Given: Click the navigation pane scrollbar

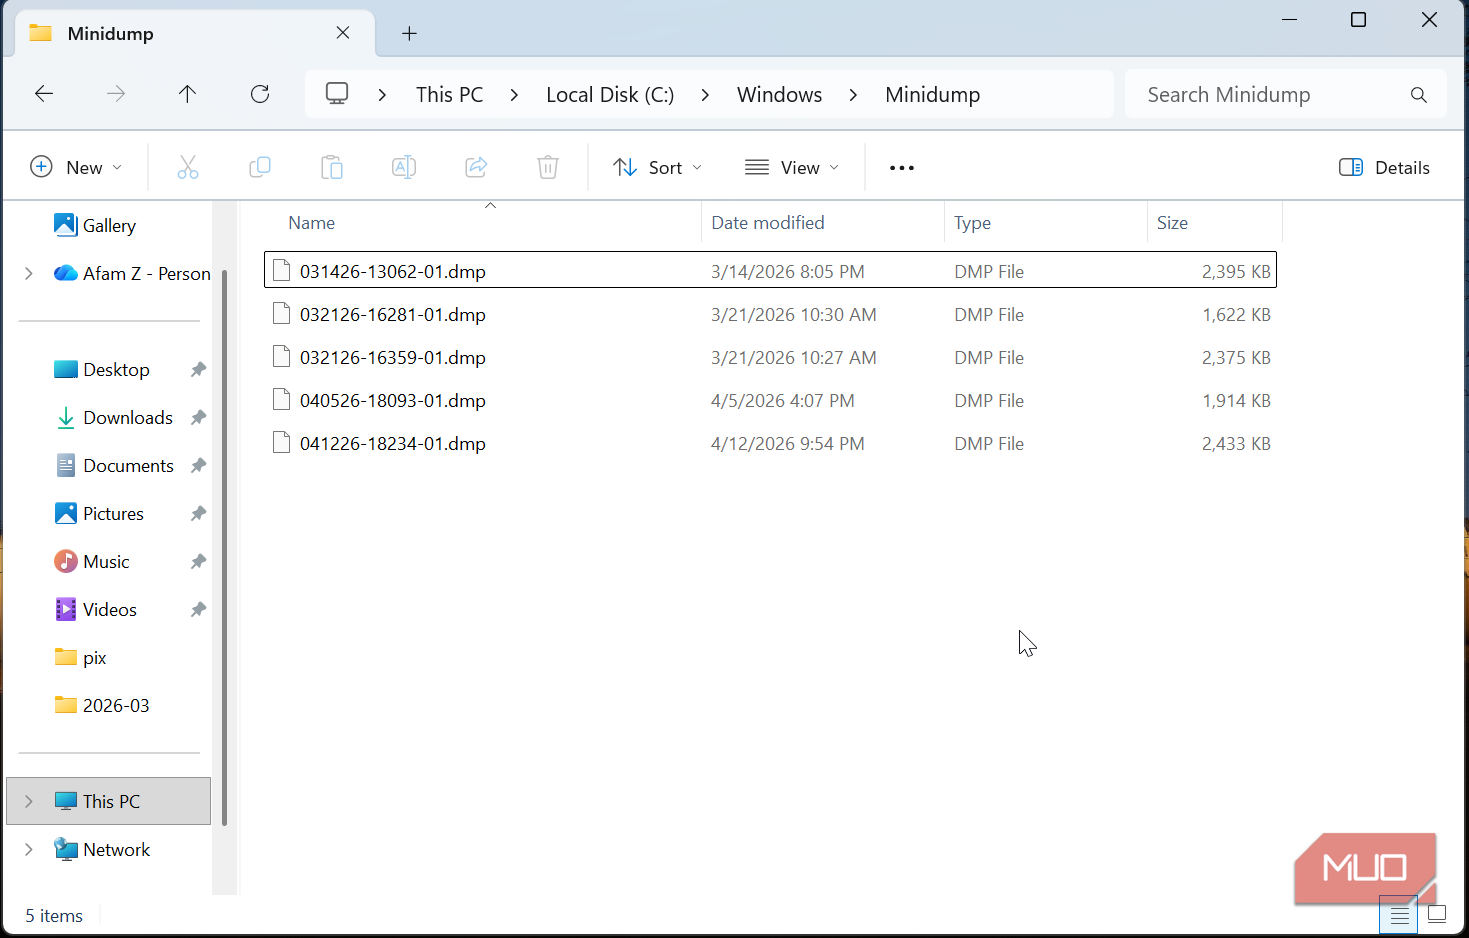Looking at the screenshot, I should tap(225, 548).
